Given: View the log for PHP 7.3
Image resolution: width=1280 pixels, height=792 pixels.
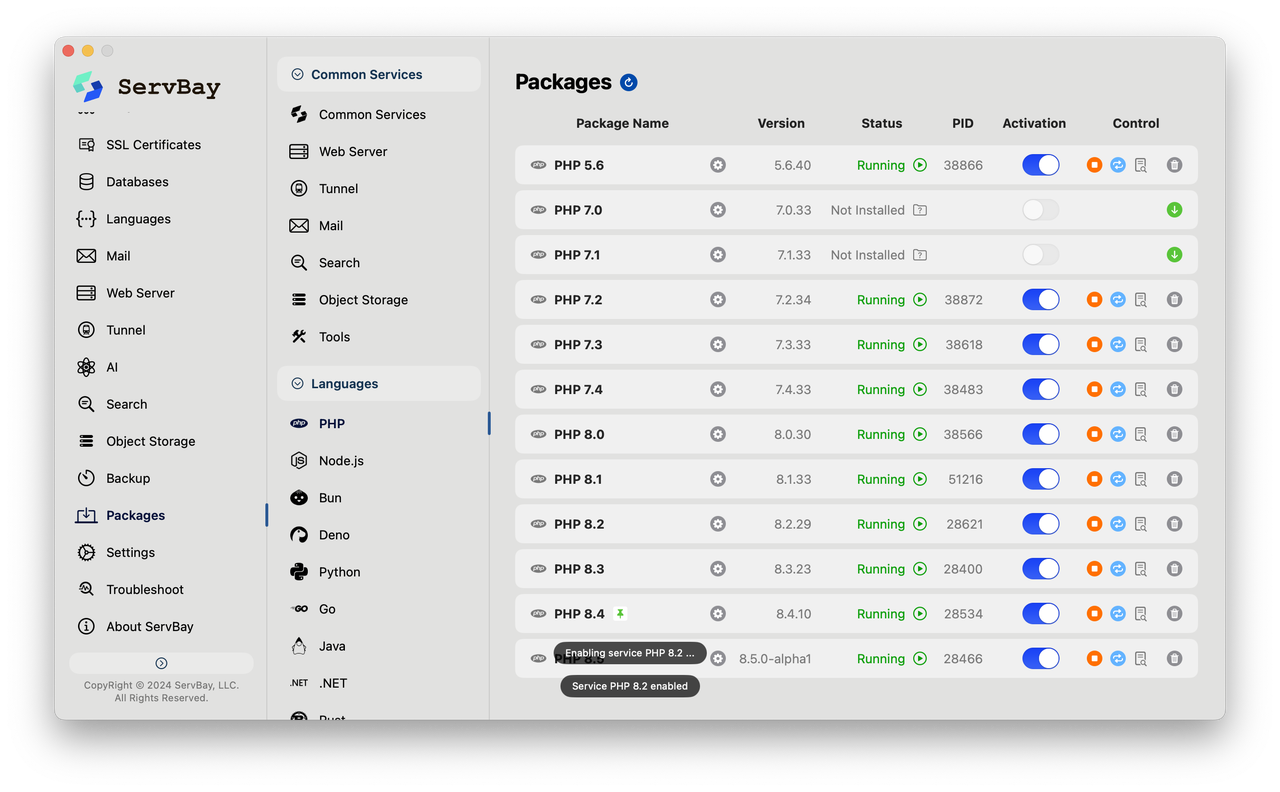Looking at the screenshot, I should point(1141,345).
